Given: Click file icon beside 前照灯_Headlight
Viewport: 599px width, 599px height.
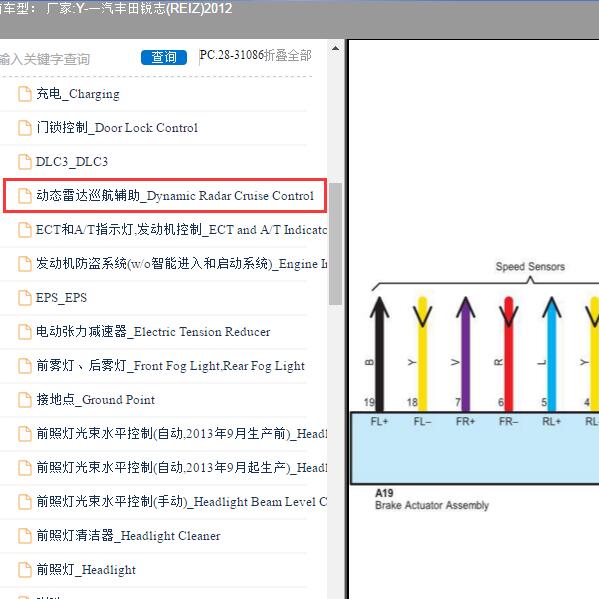Looking at the screenshot, I should coord(25,570).
